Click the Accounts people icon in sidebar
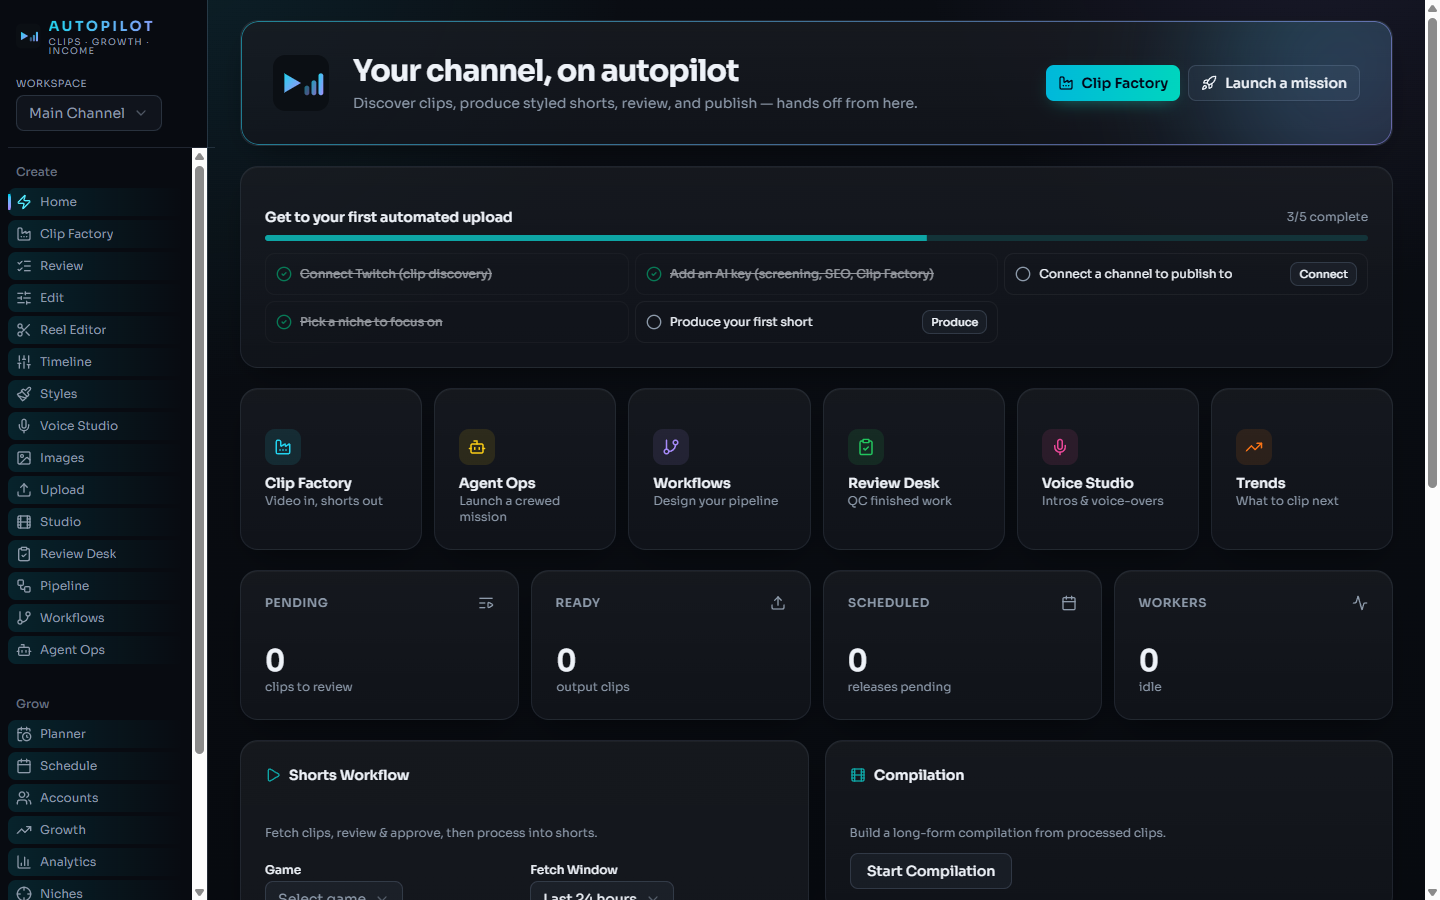 click(24, 798)
